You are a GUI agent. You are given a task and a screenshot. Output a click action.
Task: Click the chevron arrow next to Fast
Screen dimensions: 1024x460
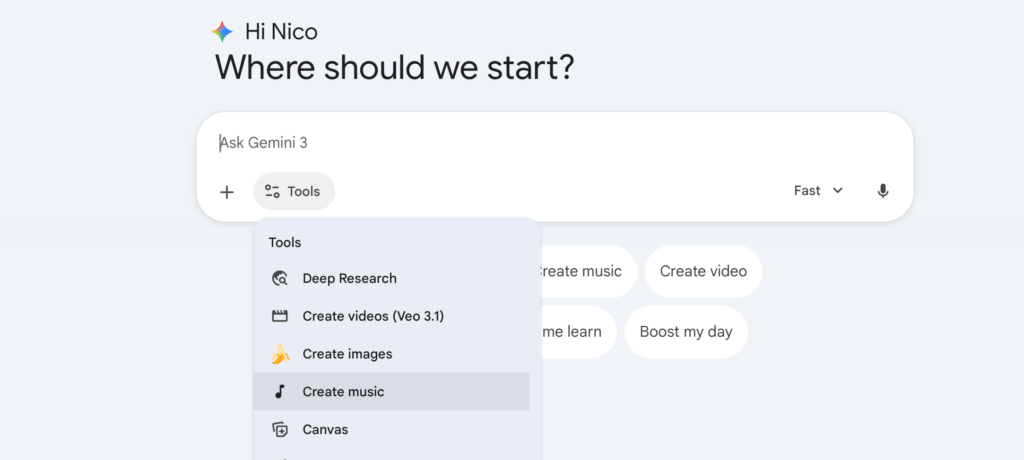tap(838, 191)
